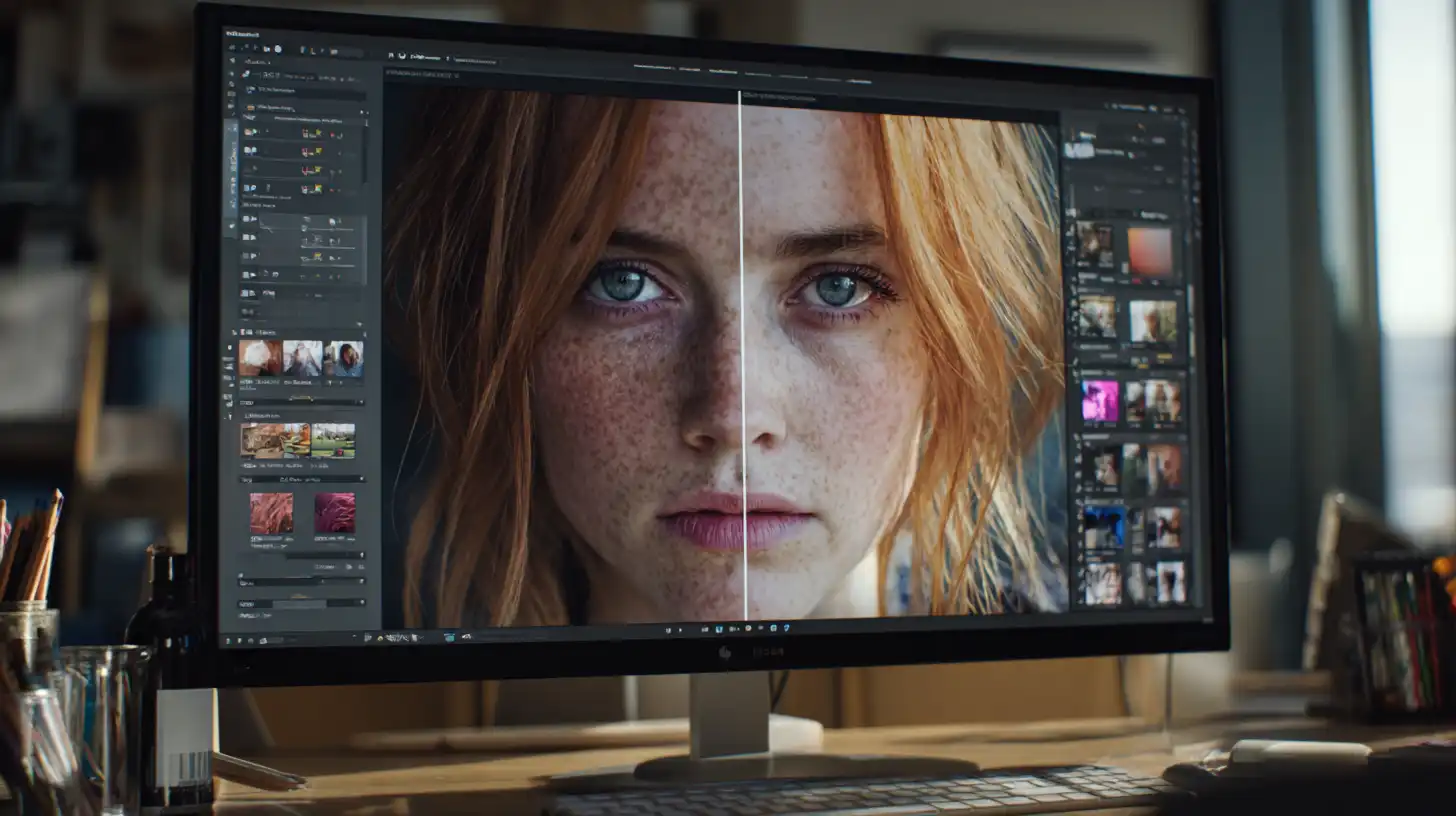
Task: Click the orange-red gradient swatch in the right panel
Action: (x=1150, y=251)
